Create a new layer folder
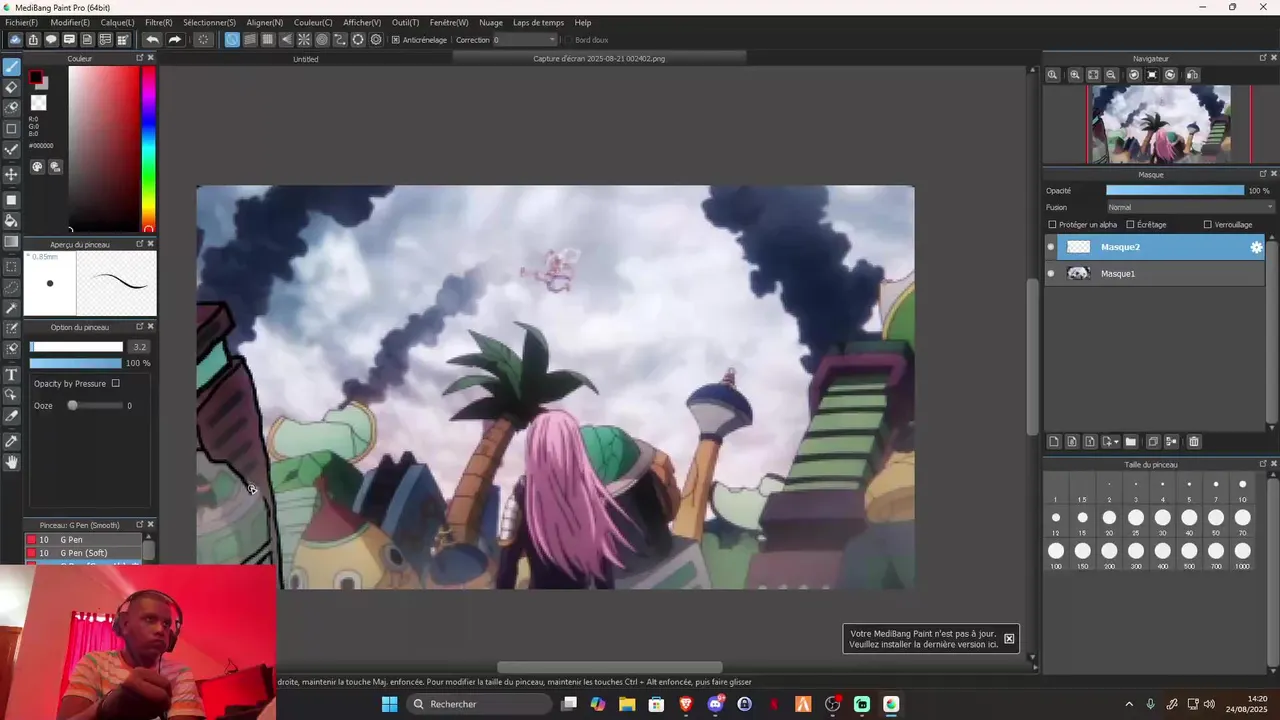The image size is (1280, 720). (1131, 441)
